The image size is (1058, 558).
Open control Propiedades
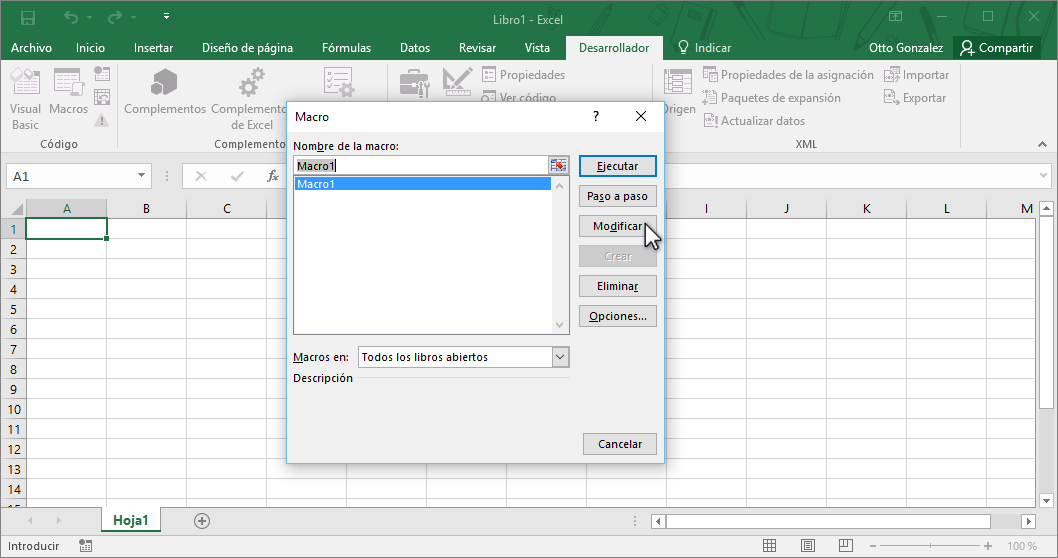click(x=524, y=75)
